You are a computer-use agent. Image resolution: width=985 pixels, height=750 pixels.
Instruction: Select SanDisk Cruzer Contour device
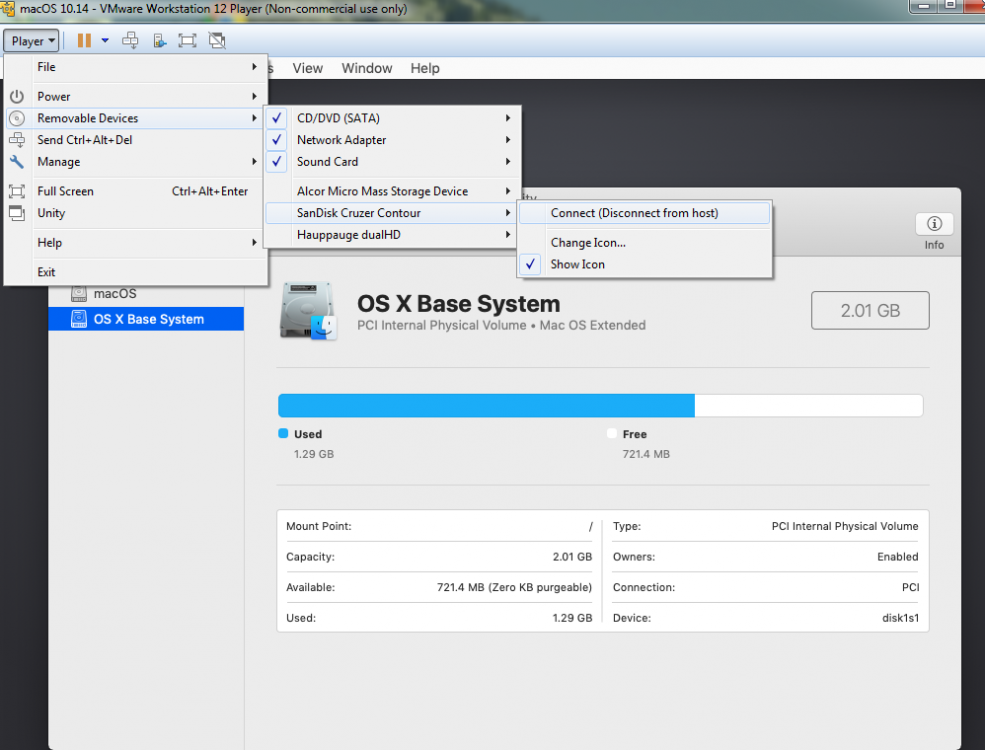coord(392,214)
